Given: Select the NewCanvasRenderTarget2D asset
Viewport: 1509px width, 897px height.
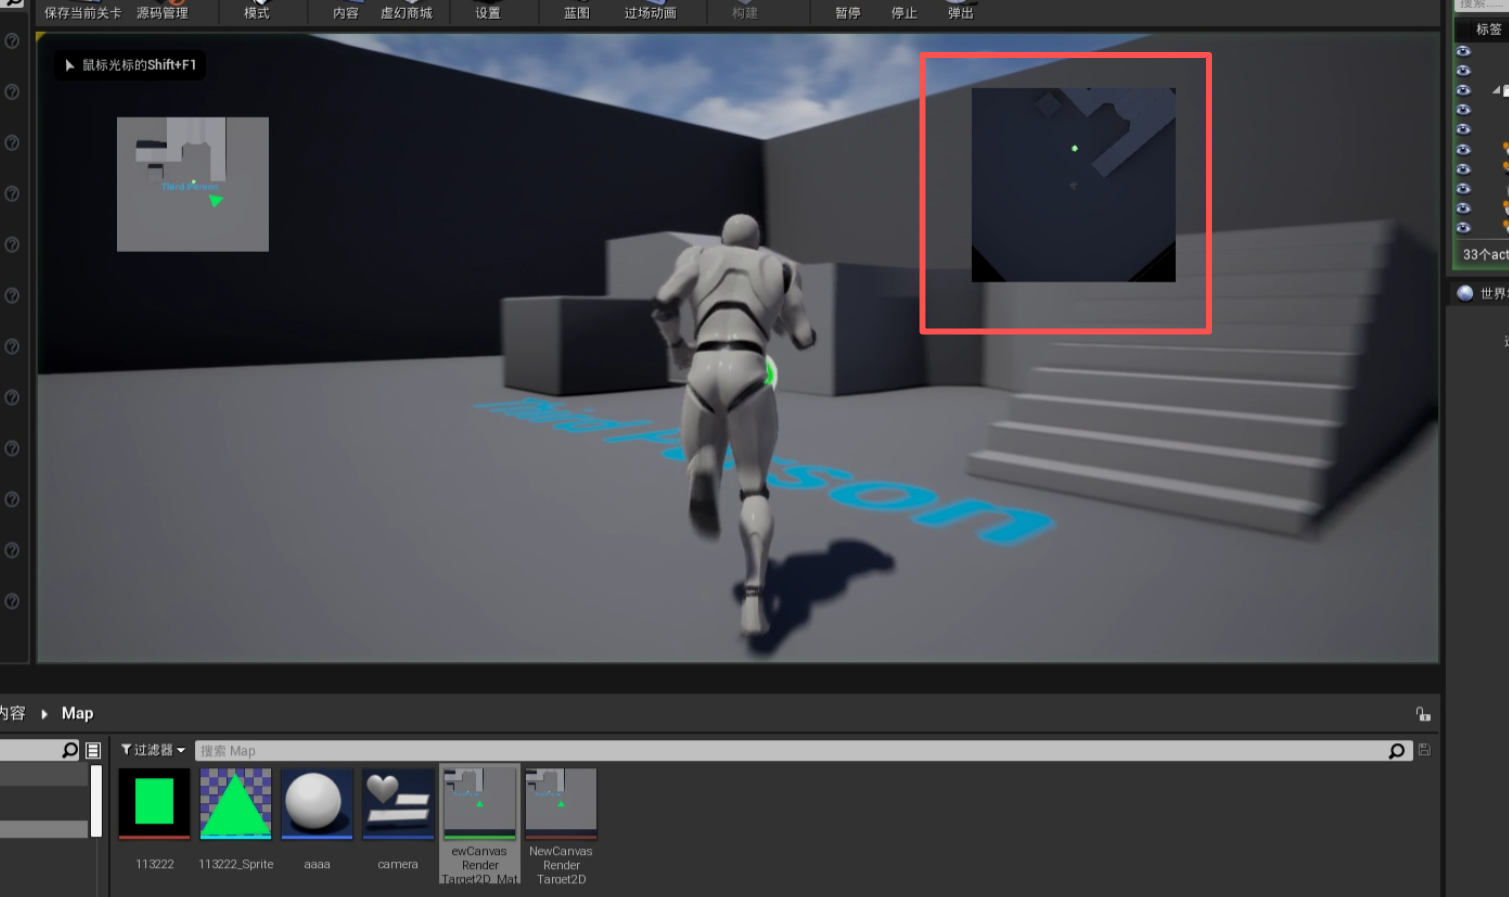Looking at the screenshot, I should coord(561,825).
